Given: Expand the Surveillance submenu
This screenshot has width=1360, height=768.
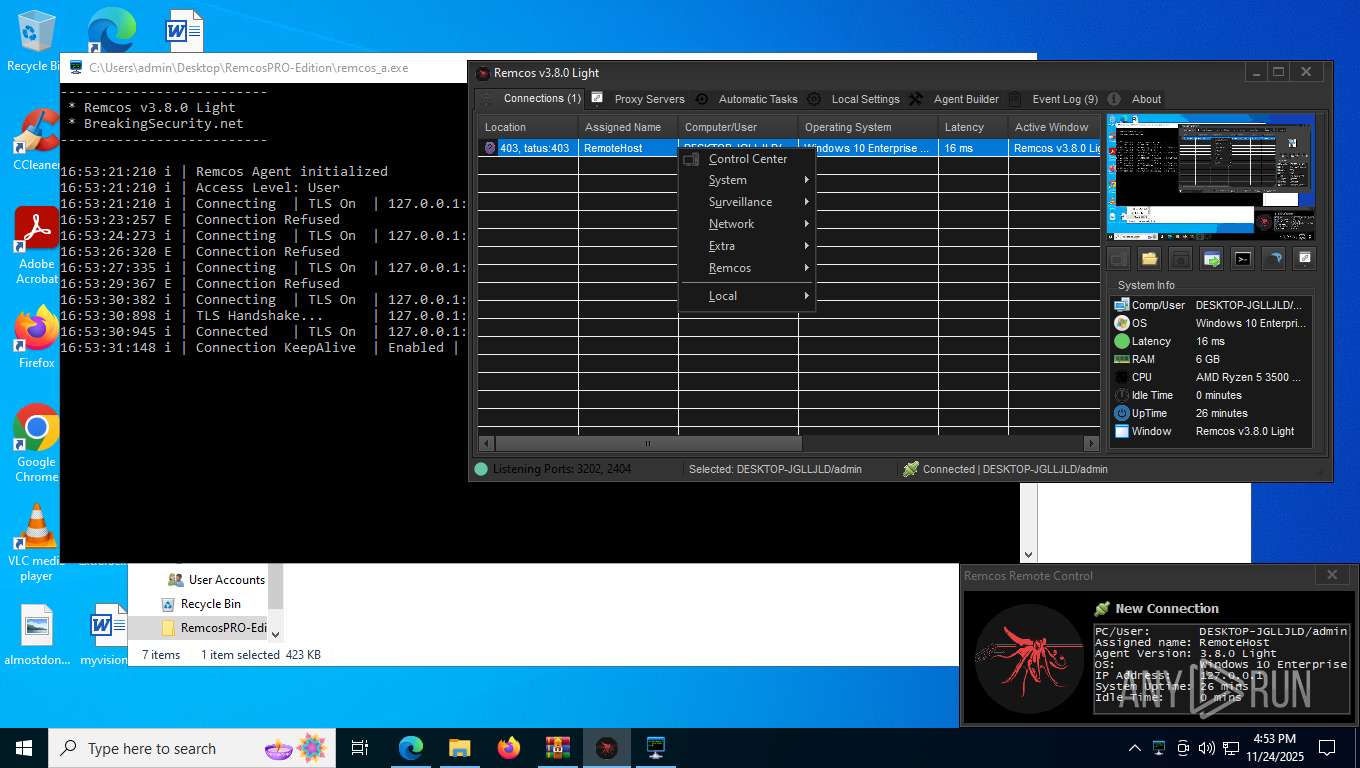Looking at the screenshot, I should pyautogui.click(x=747, y=202).
